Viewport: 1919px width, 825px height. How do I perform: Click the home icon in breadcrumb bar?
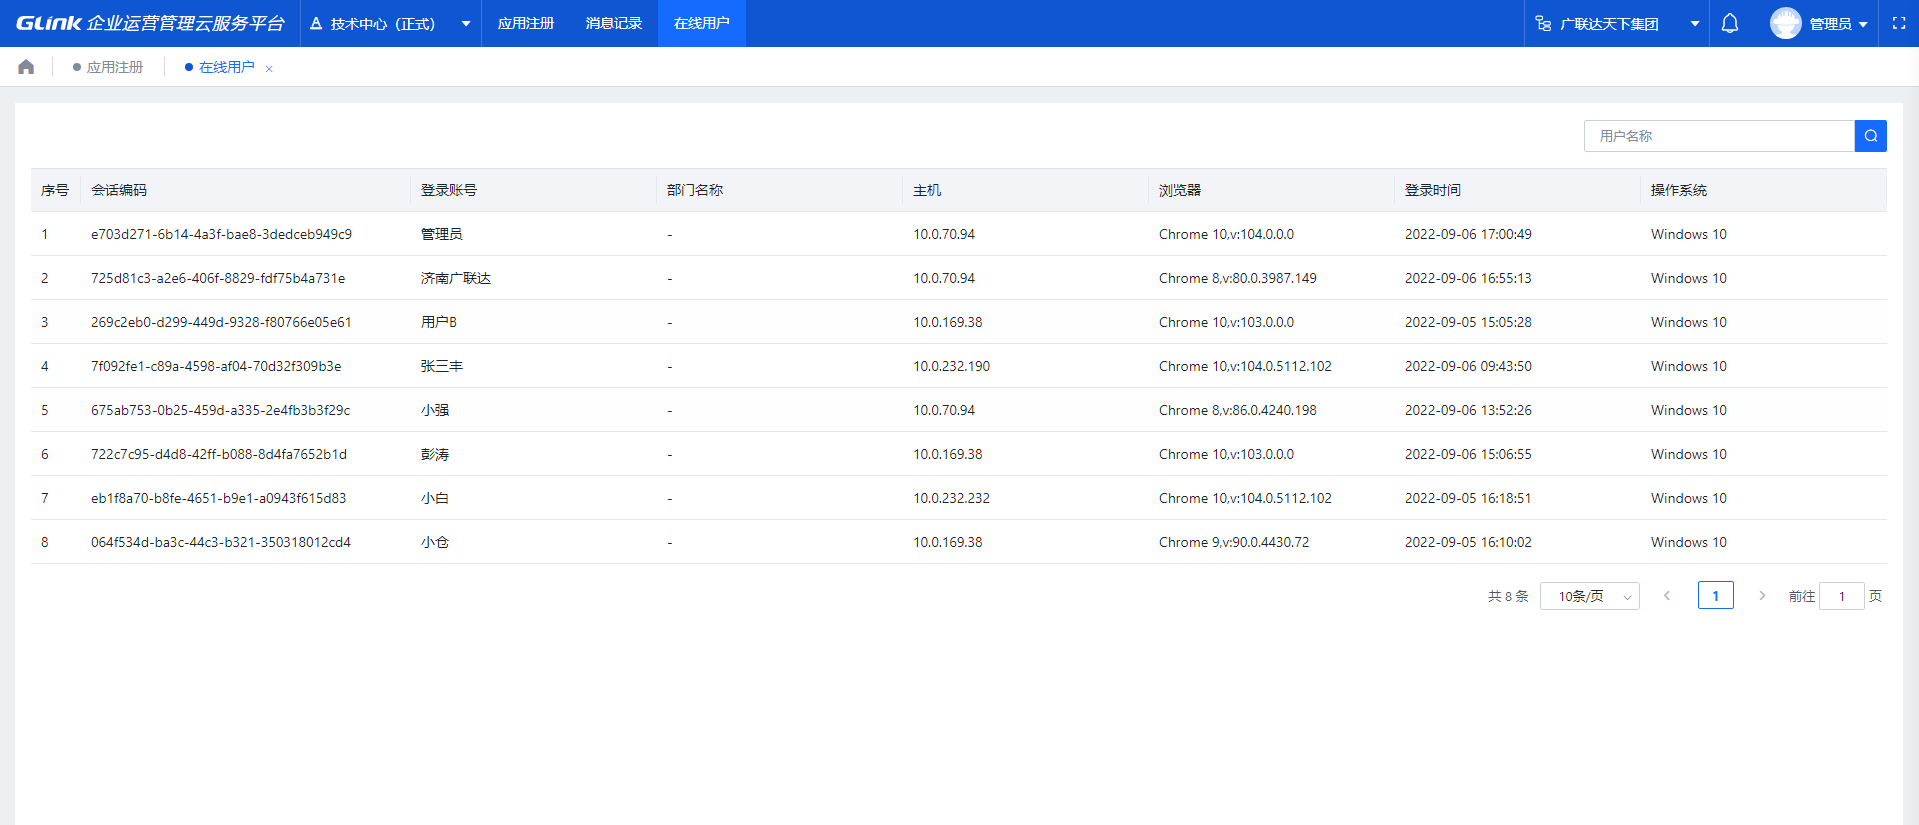(26, 67)
